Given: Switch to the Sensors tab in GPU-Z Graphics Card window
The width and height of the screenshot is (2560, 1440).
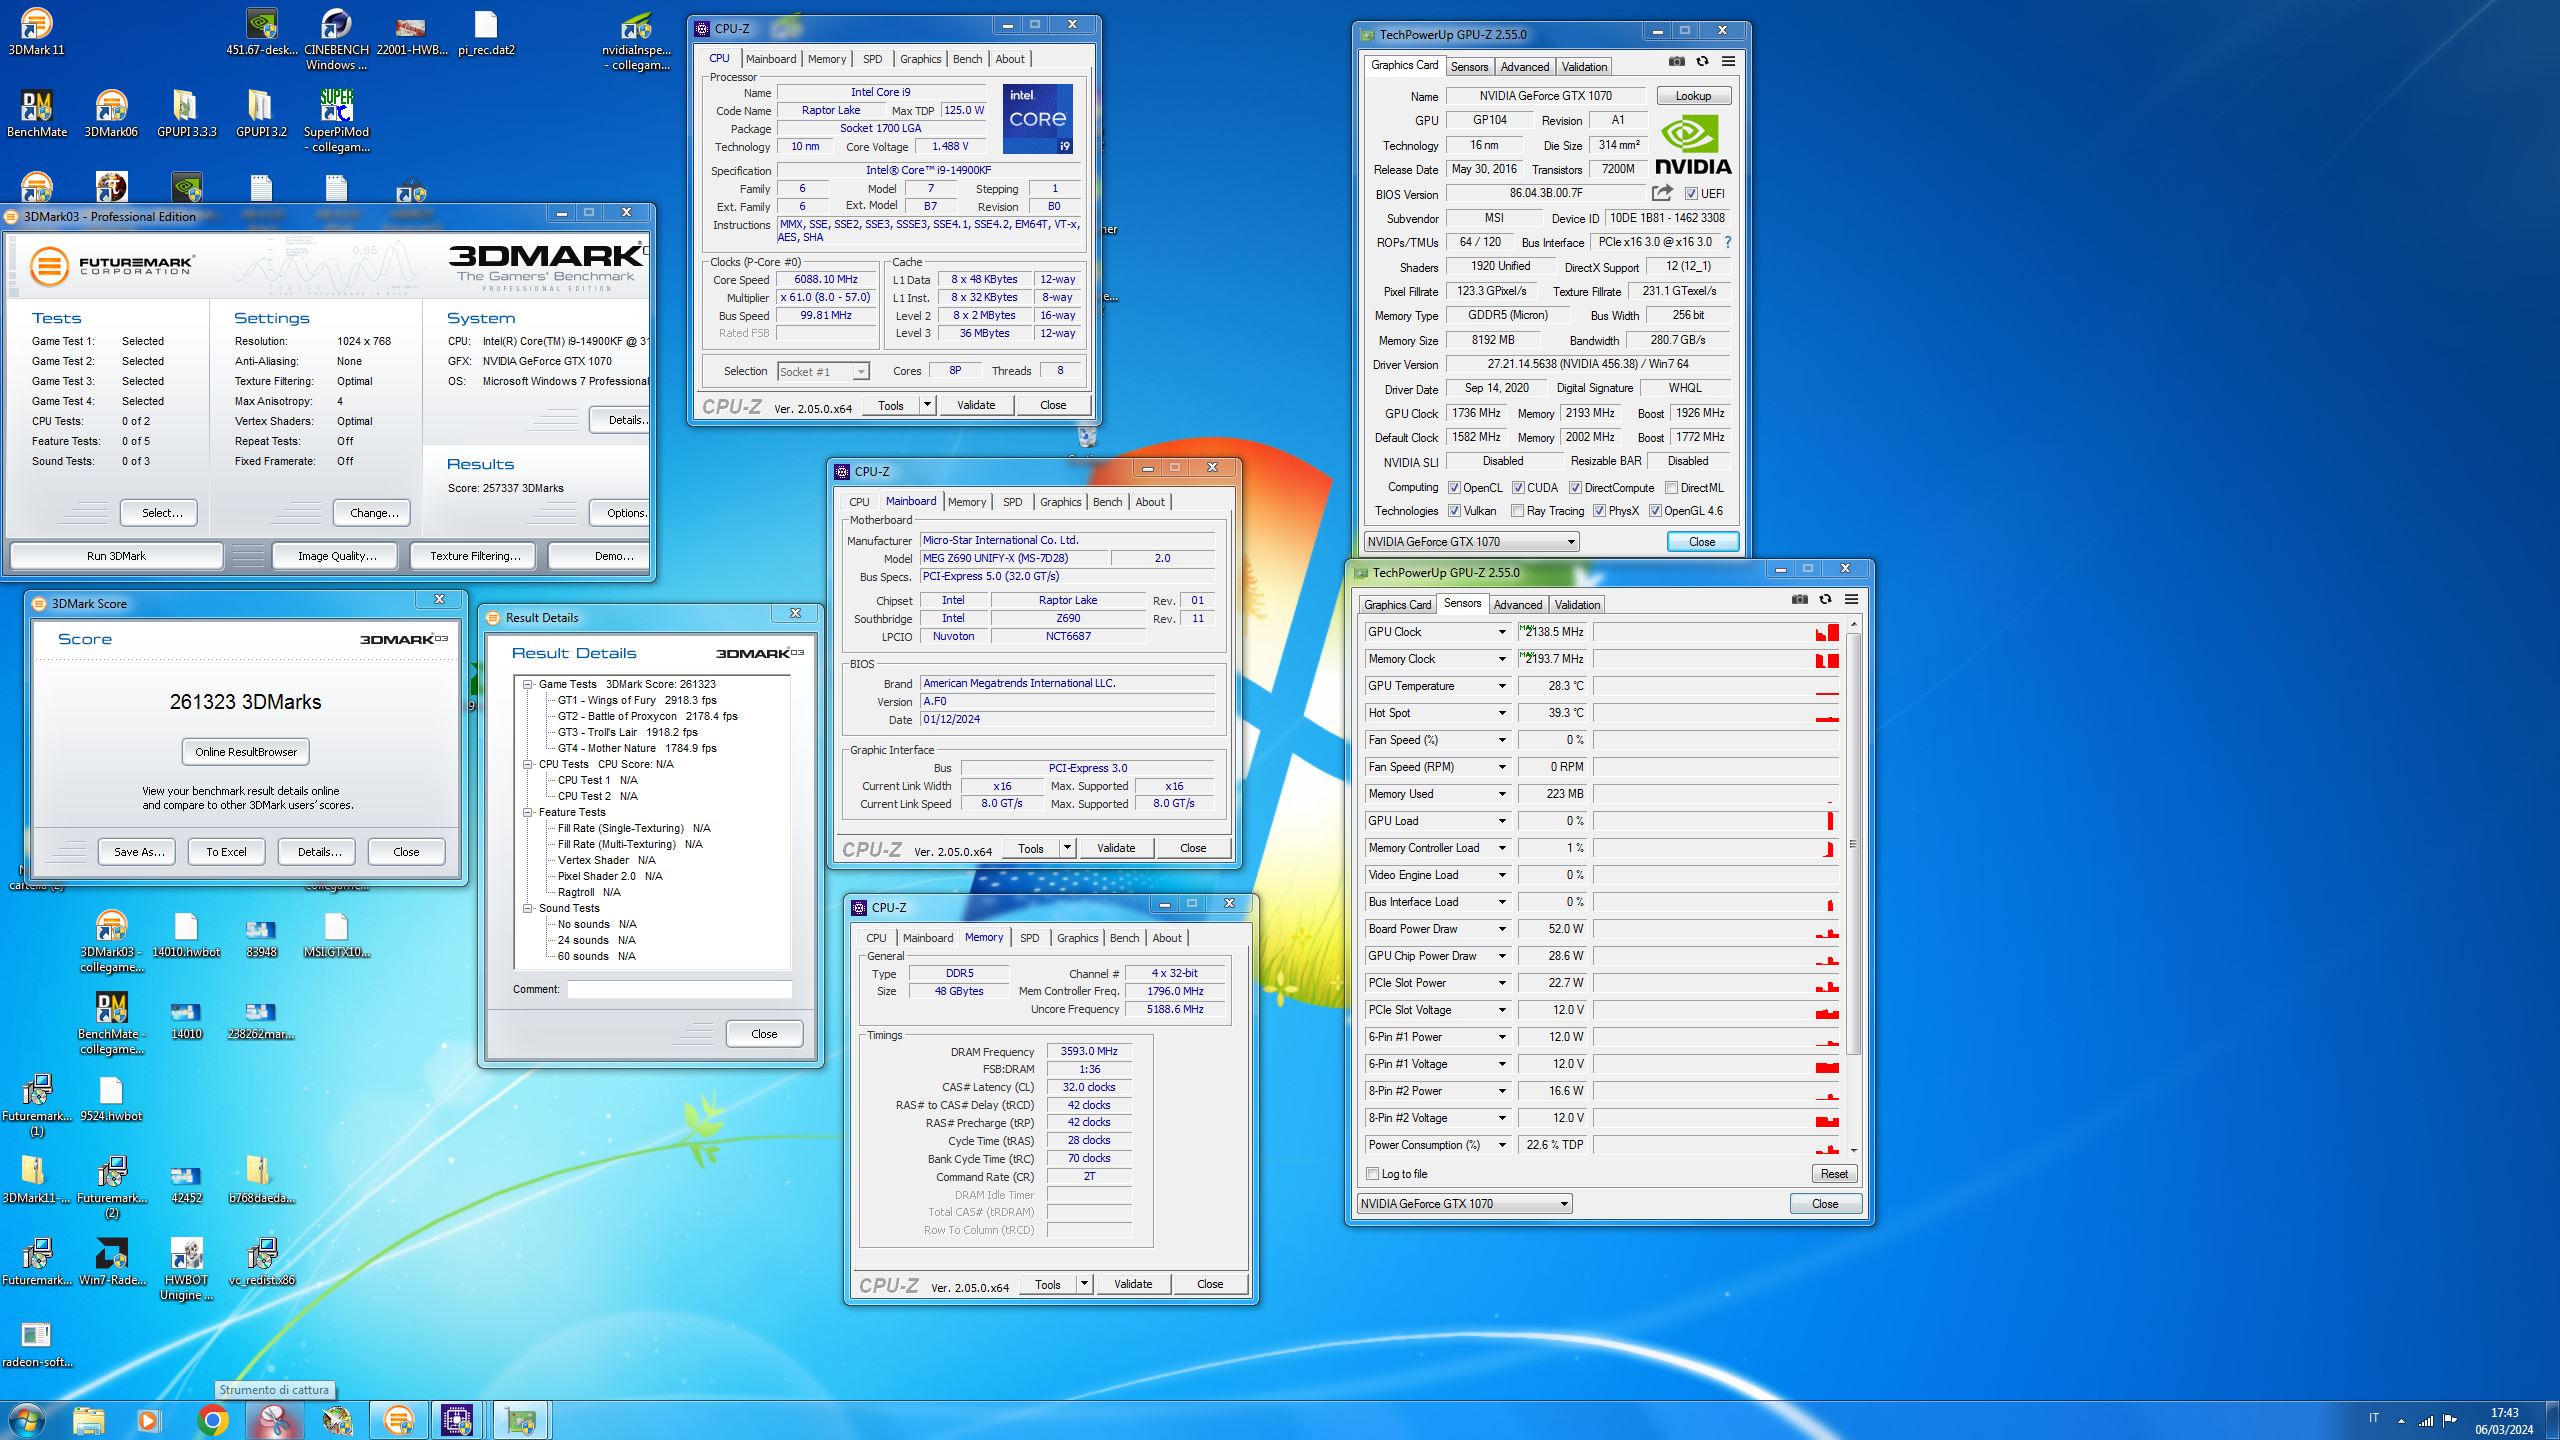Looking at the screenshot, I should pyautogui.click(x=1469, y=67).
